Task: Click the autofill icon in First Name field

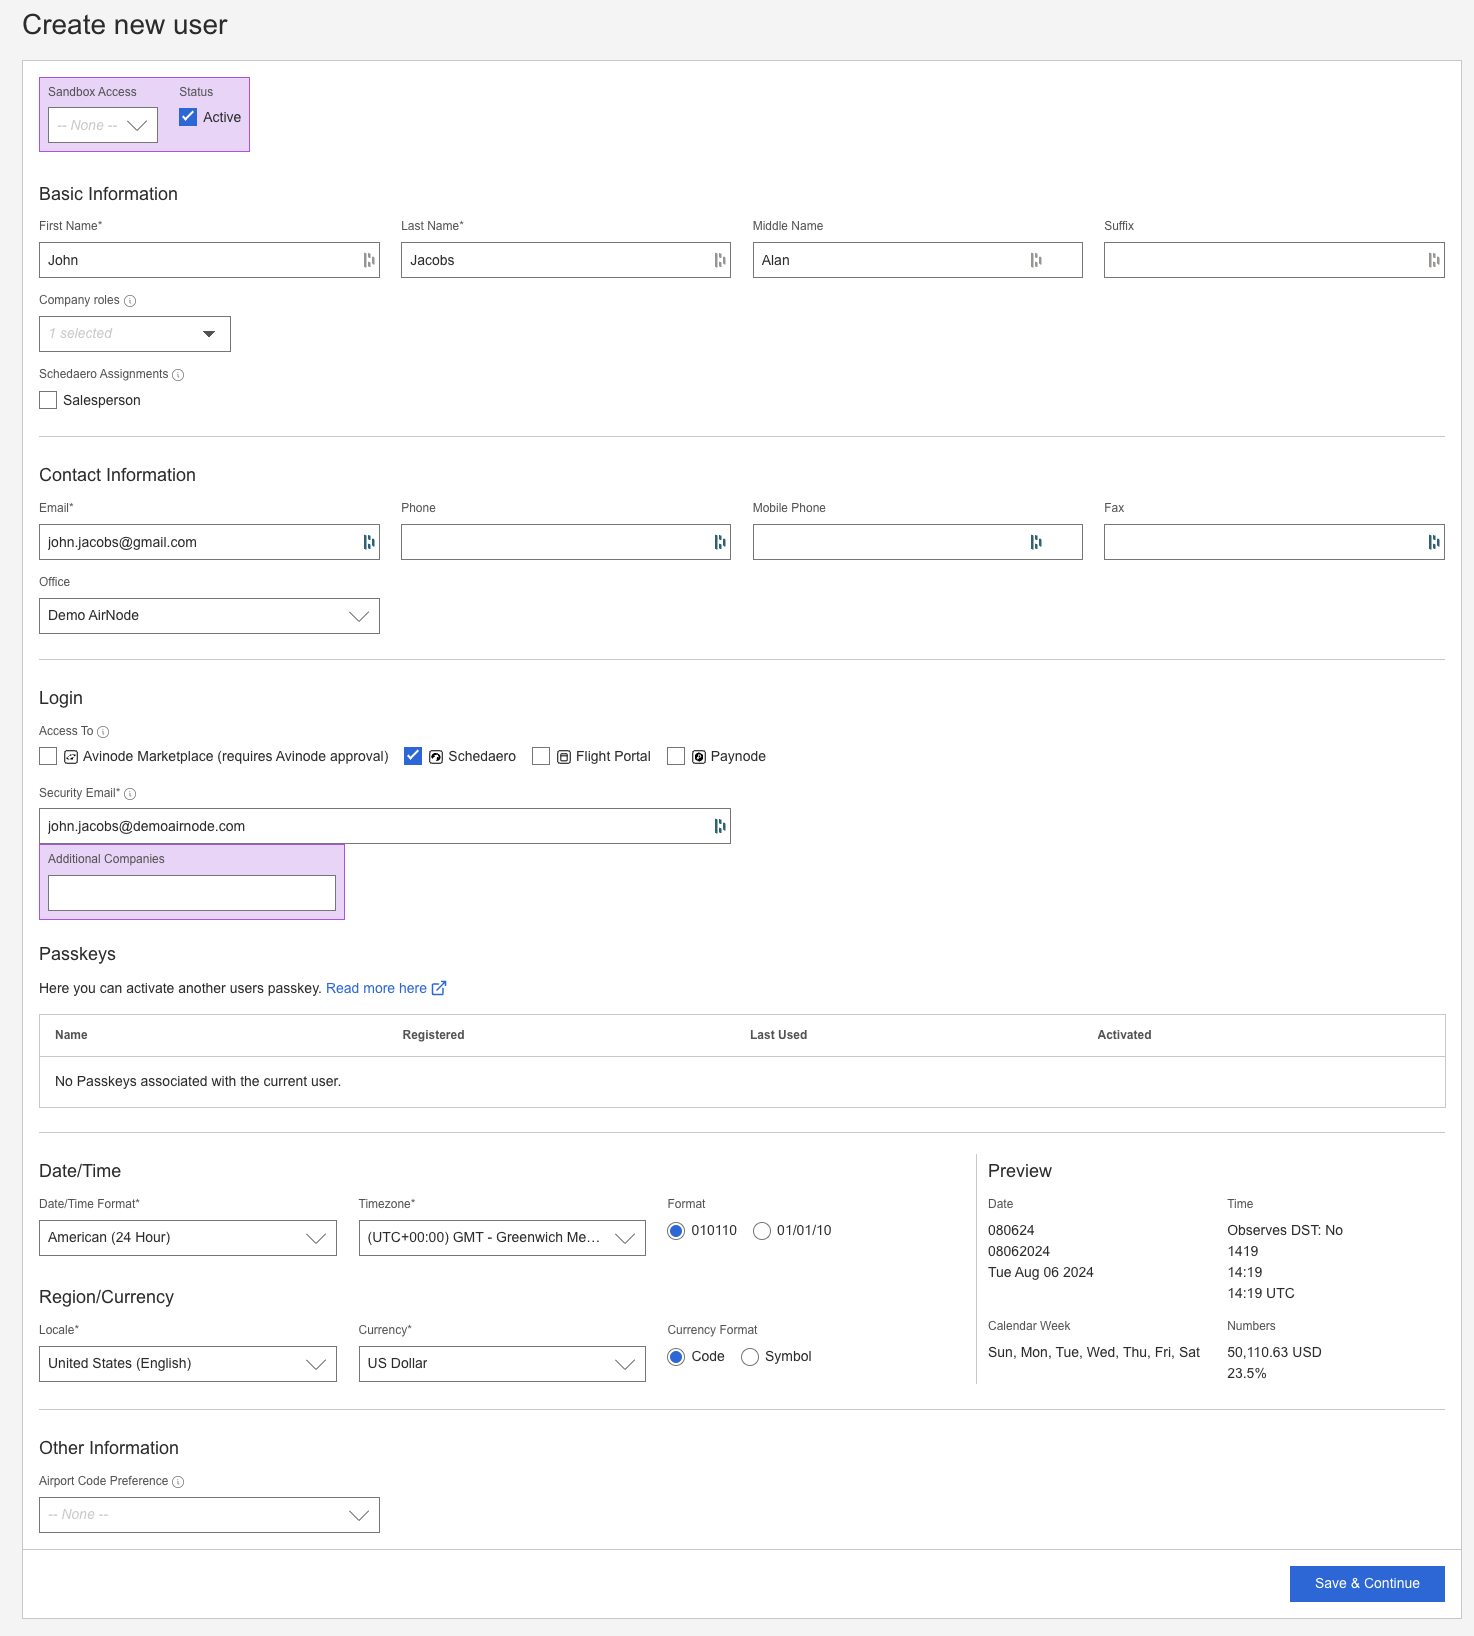Action: [x=369, y=260]
